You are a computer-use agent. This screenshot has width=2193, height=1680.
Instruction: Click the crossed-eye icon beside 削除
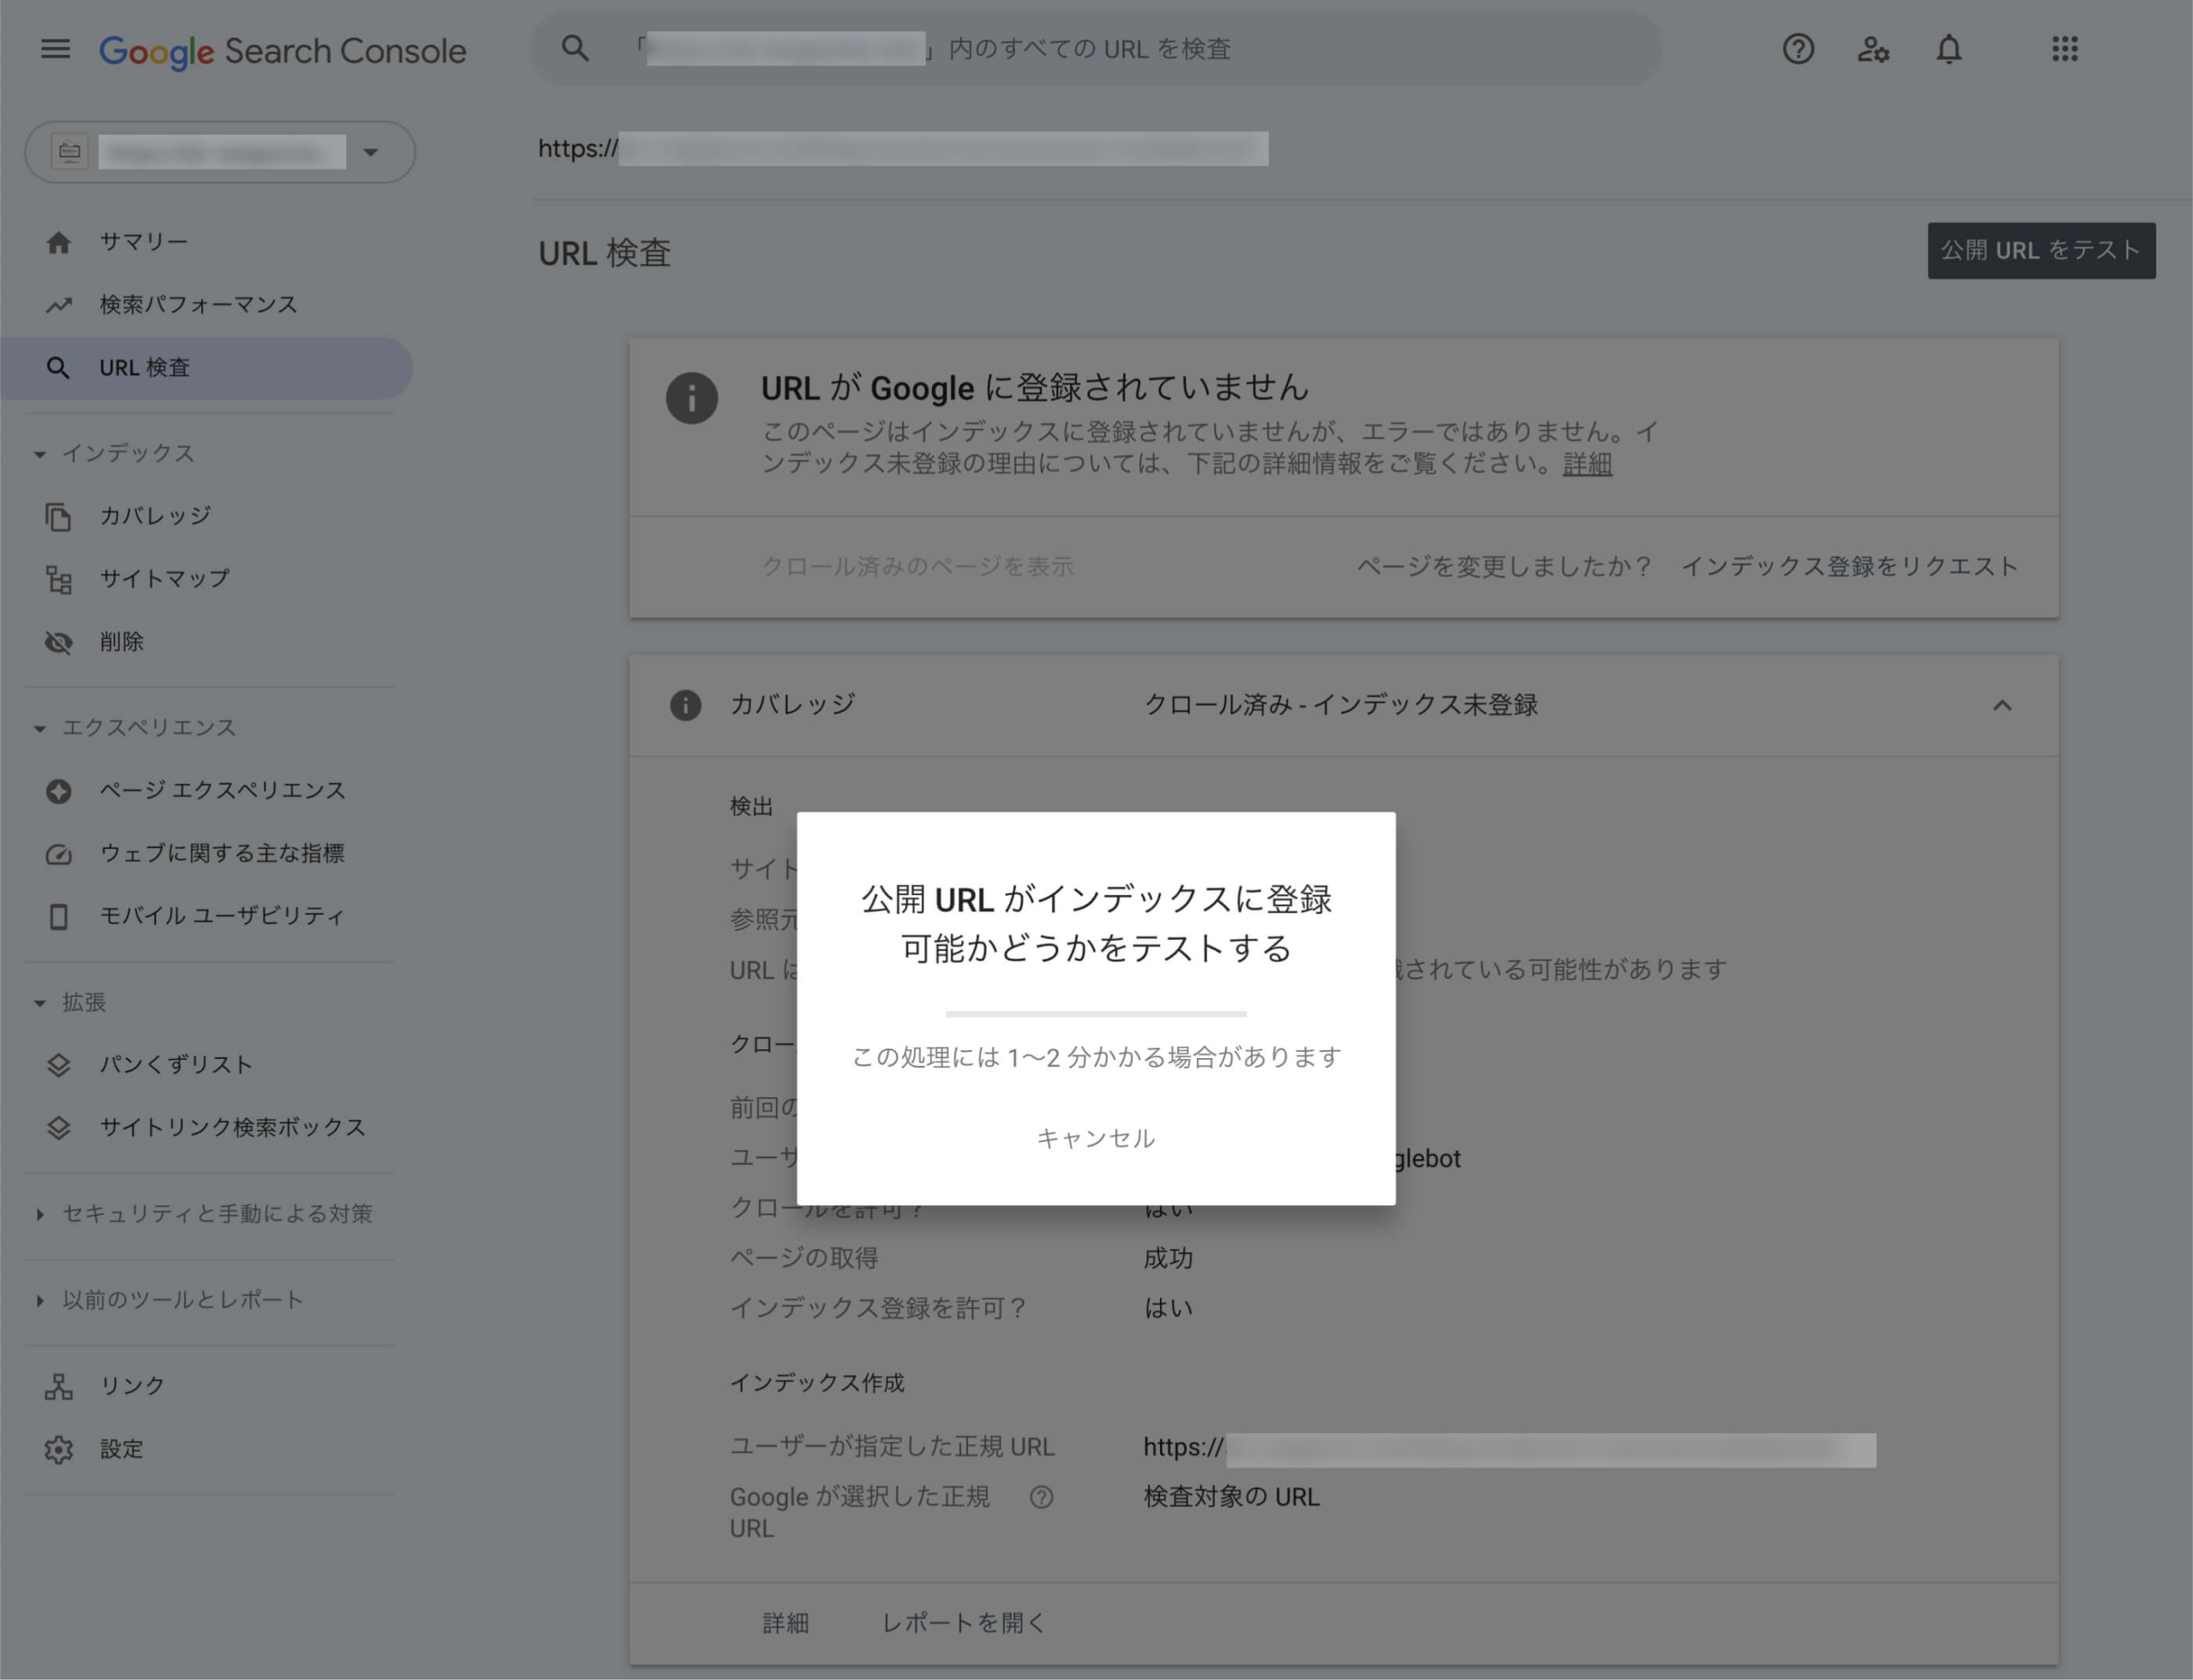[x=59, y=642]
